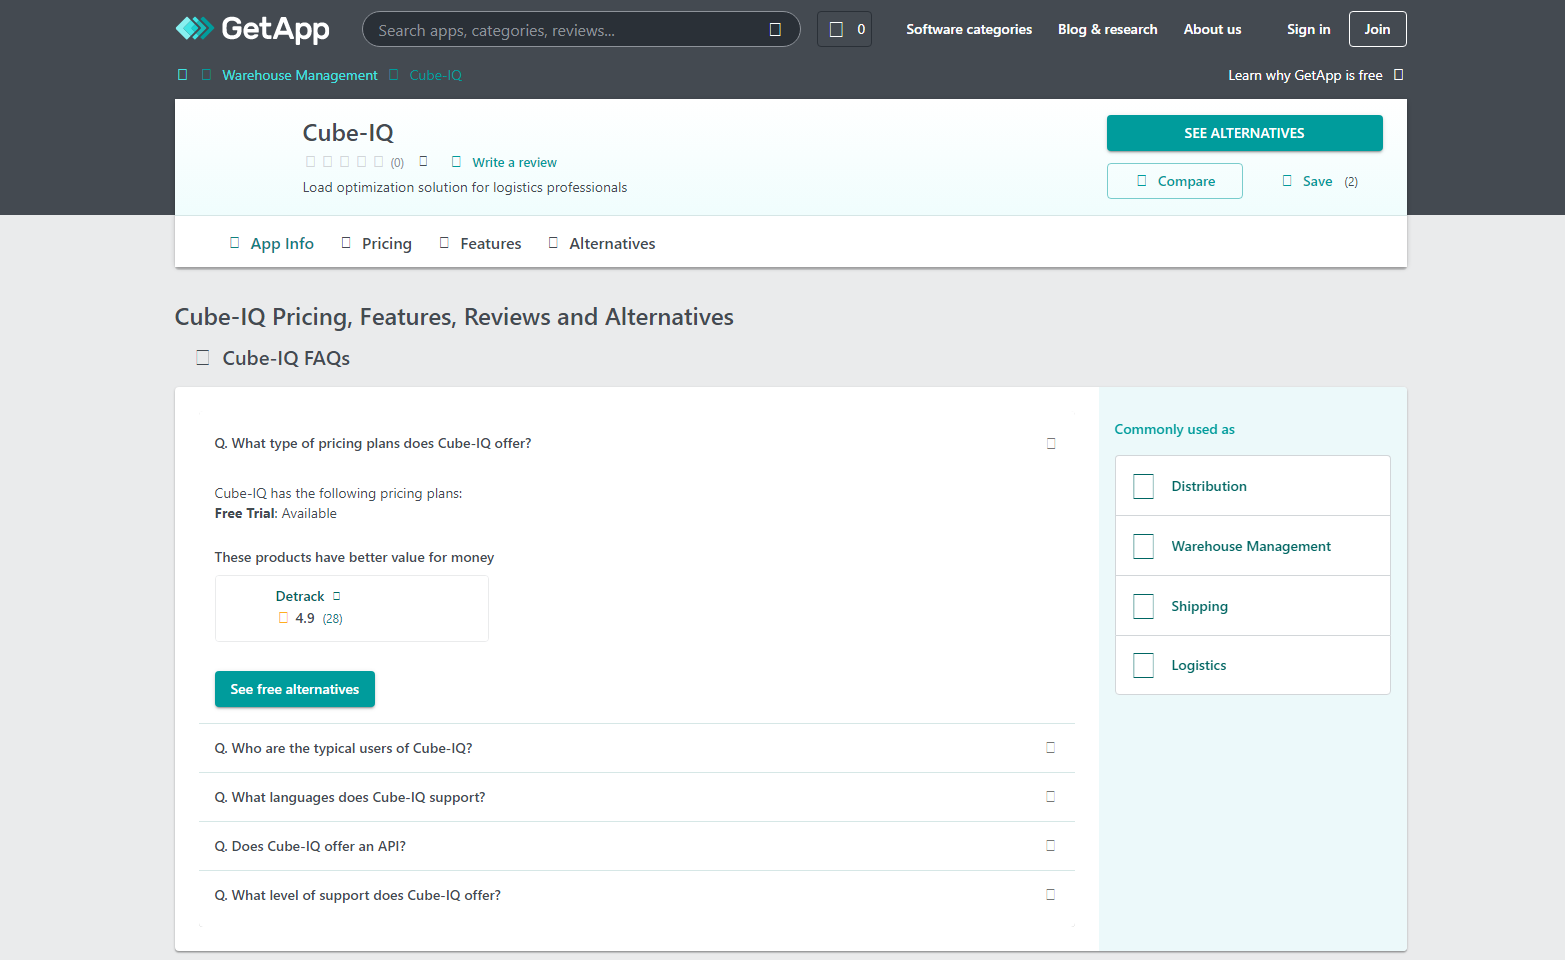Viewport: 1565px width, 960px height.
Task: Click the SEE ALTERNATIVES button
Action: point(1244,133)
